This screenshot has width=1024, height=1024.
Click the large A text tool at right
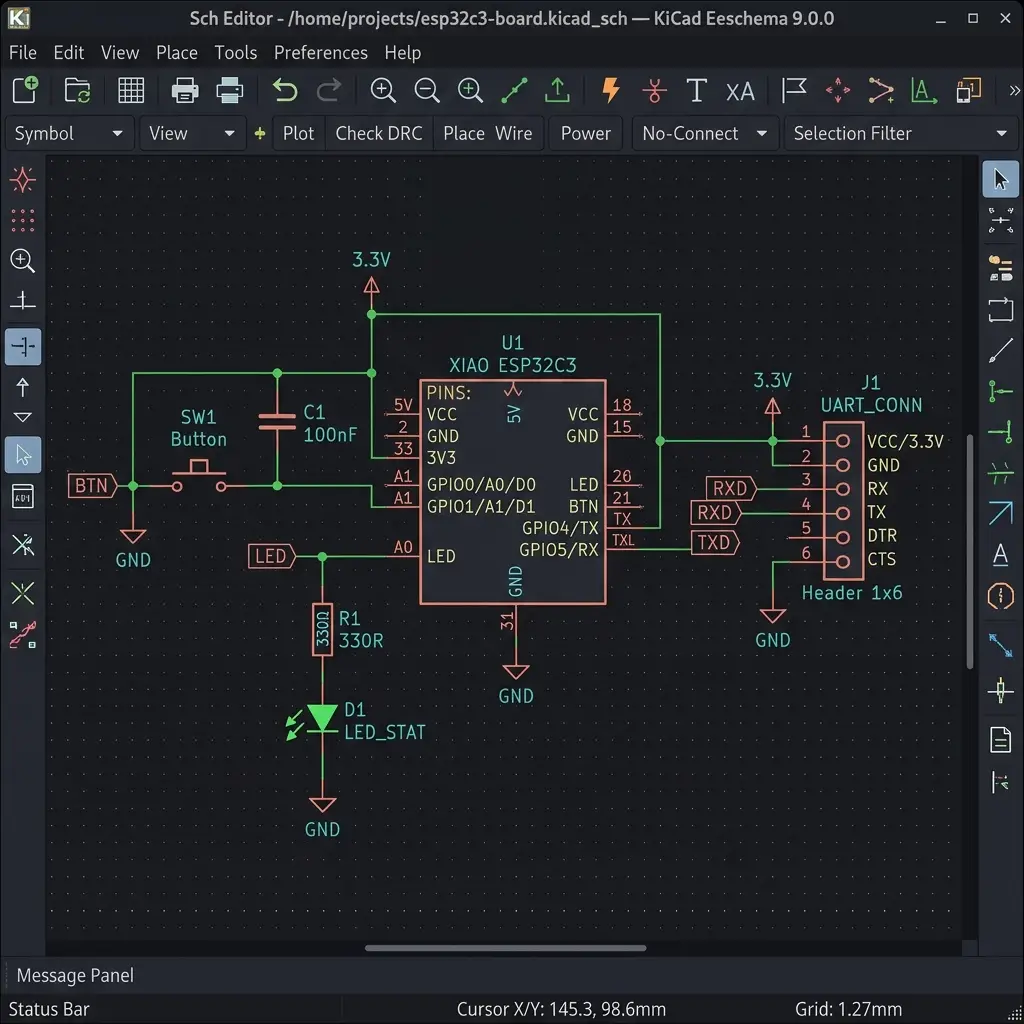[x=1000, y=554]
